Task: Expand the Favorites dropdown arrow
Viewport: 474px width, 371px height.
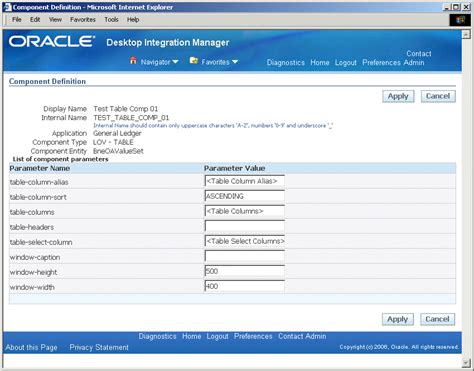Action: (x=235, y=62)
